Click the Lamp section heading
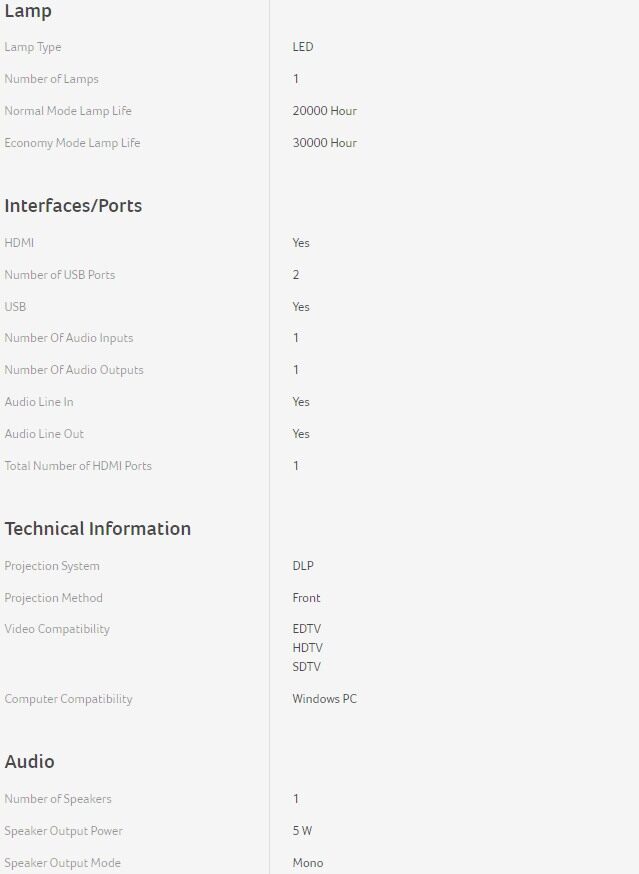Viewport: 639px width, 874px height. (x=28, y=12)
